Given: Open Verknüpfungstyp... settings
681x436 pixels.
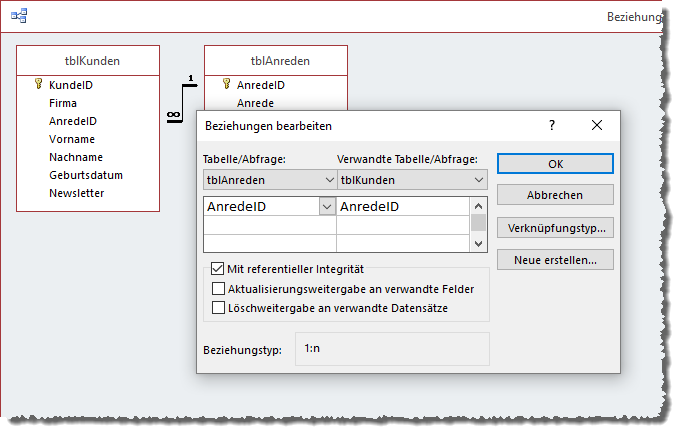Looking at the screenshot, I should point(555,228).
